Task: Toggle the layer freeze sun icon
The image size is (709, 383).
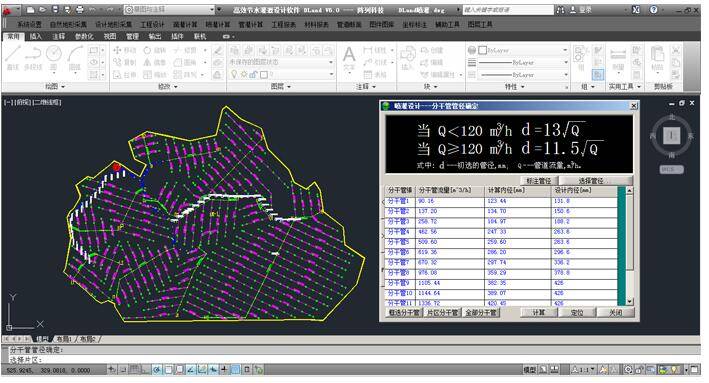Action: (x=243, y=74)
